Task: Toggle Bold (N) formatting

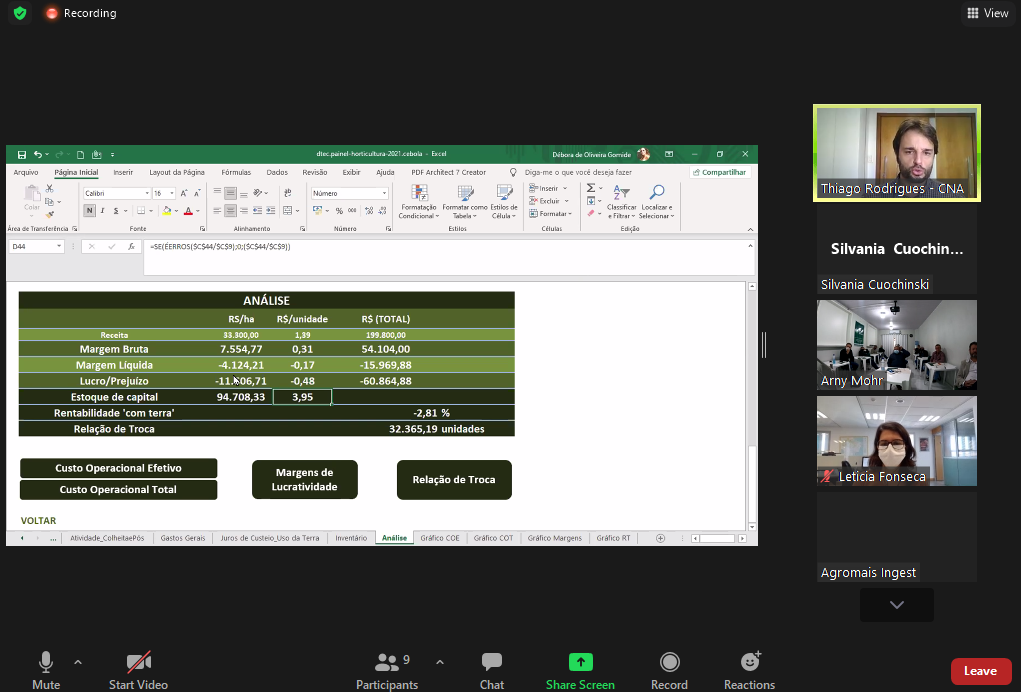Action: click(x=89, y=211)
